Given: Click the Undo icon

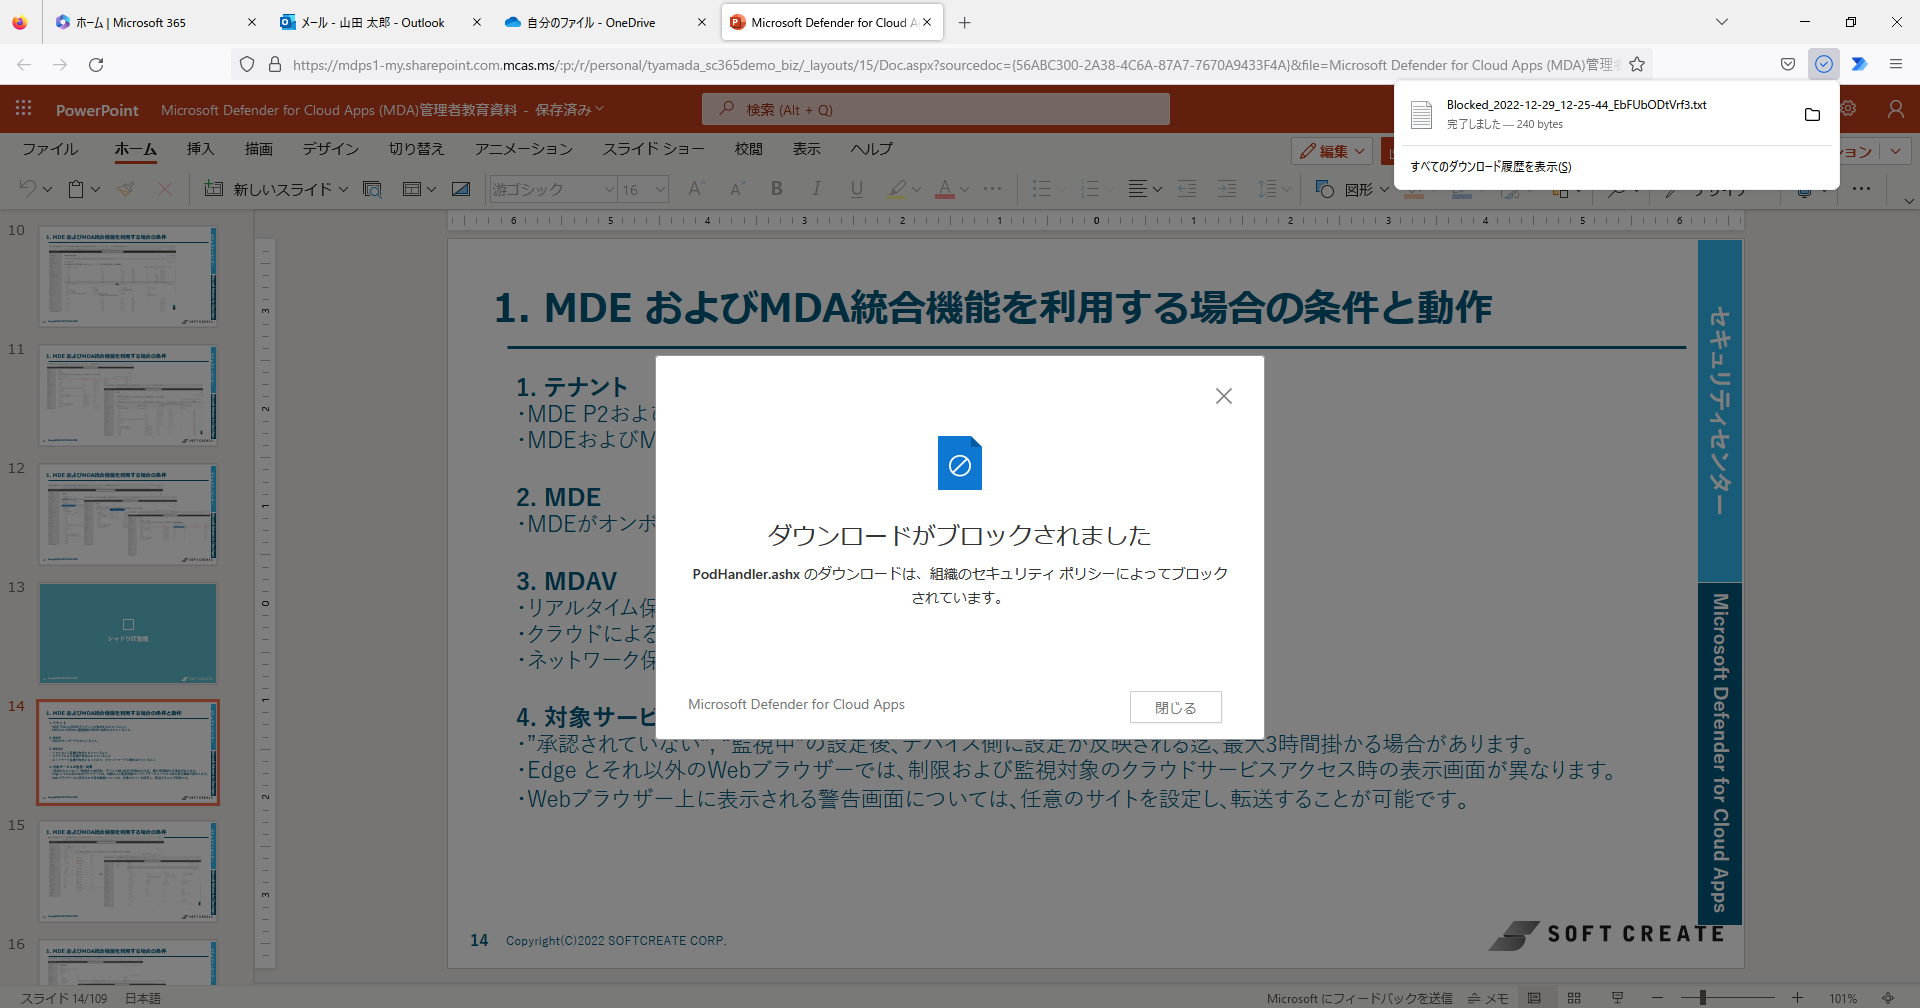Looking at the screenshot, I should (27, 189).
